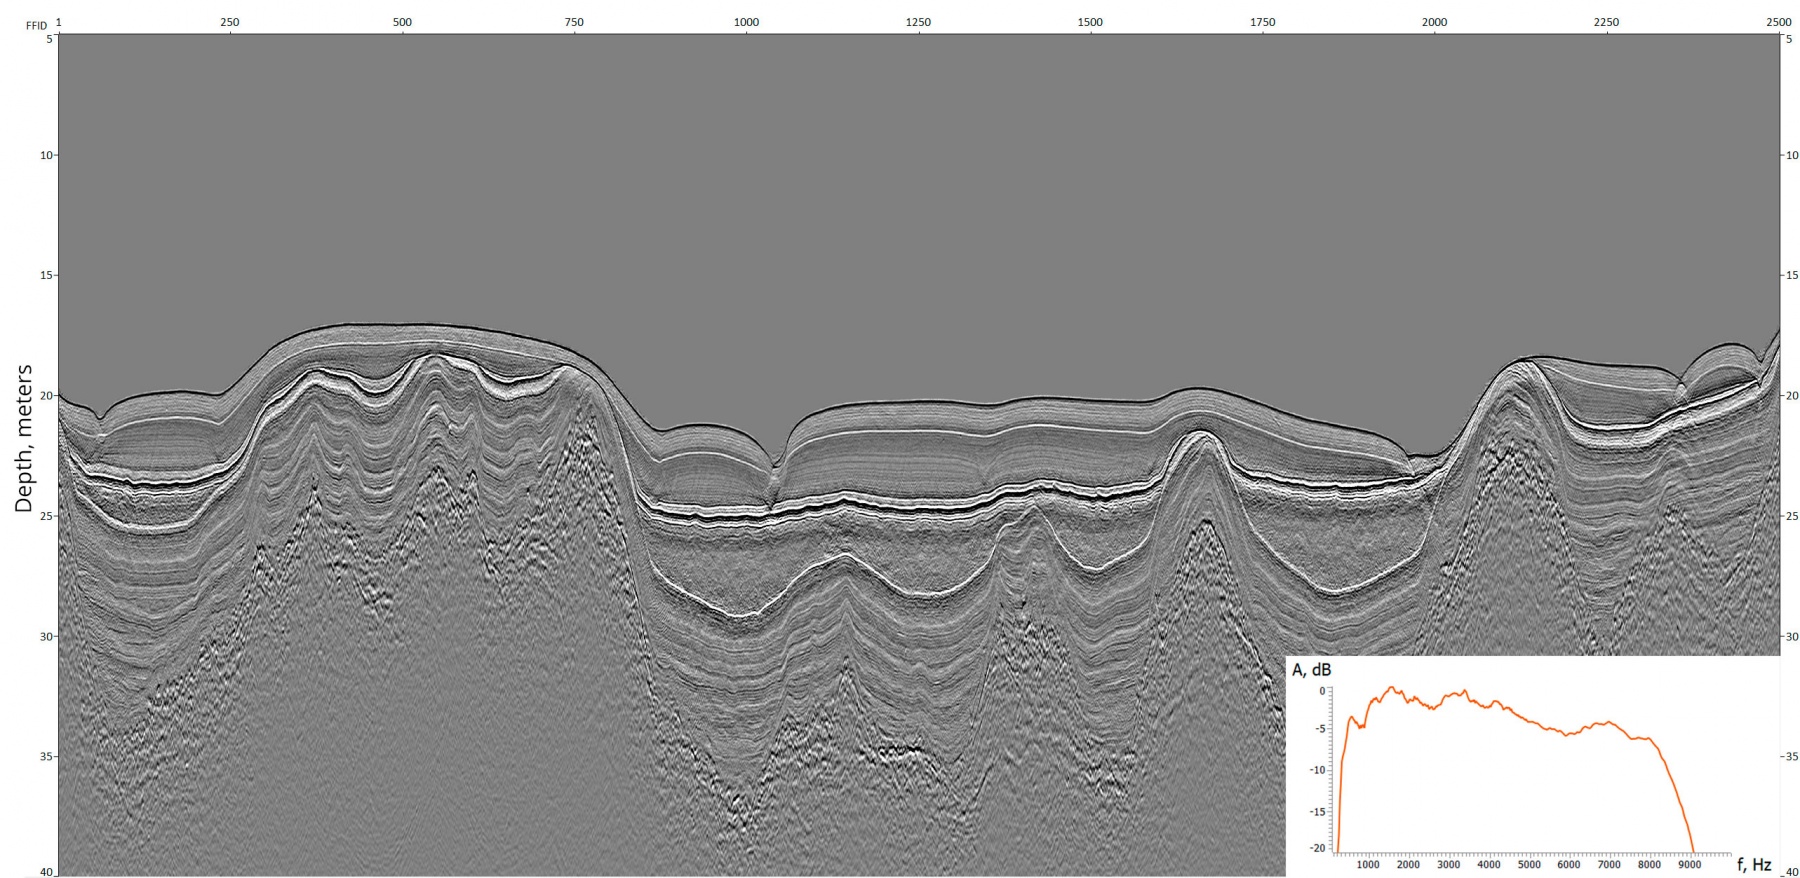The width and height of the screenshot is (1800, 878).
Task: Click the FFID 1000 tick label
Action: (x=746, y=22)
